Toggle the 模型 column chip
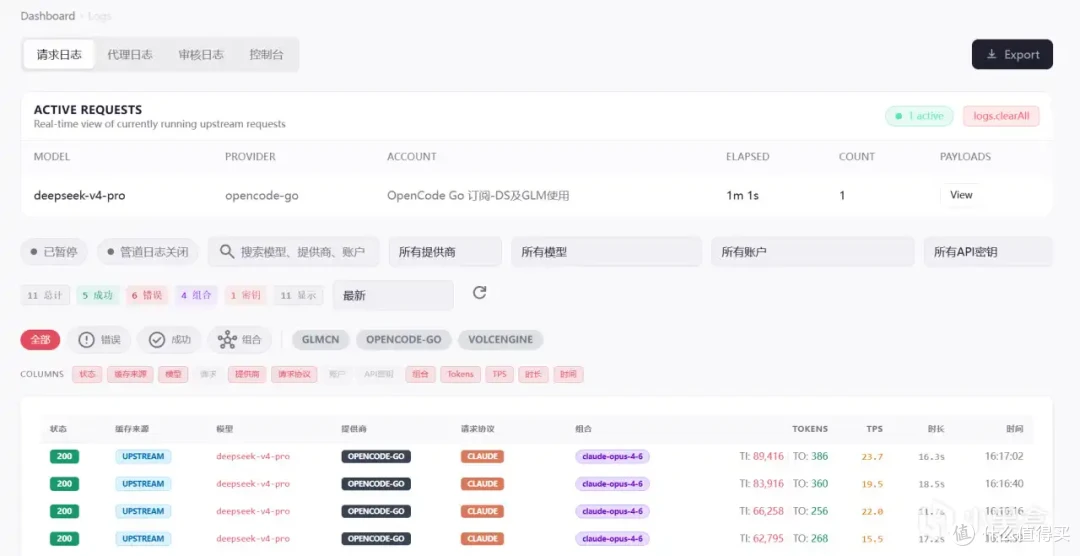The image size is (1080, 556). point(173,374)
